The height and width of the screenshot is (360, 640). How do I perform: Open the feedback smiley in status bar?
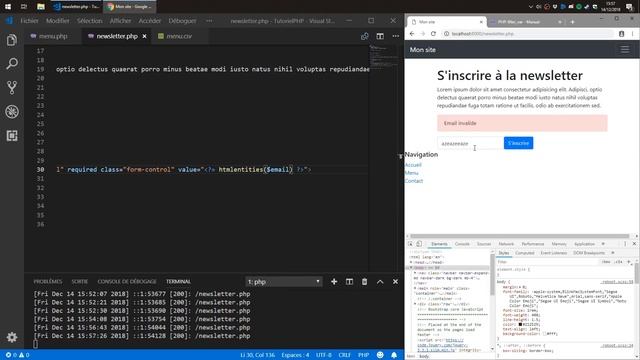coord(380,355)
